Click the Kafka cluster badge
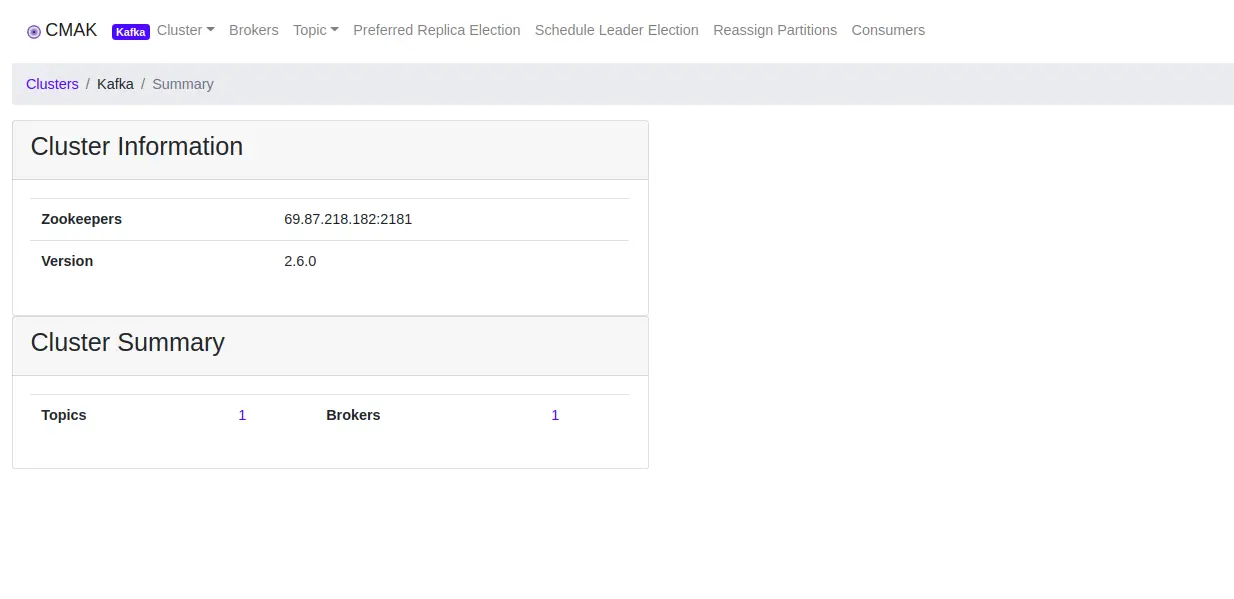 [131, 32]
